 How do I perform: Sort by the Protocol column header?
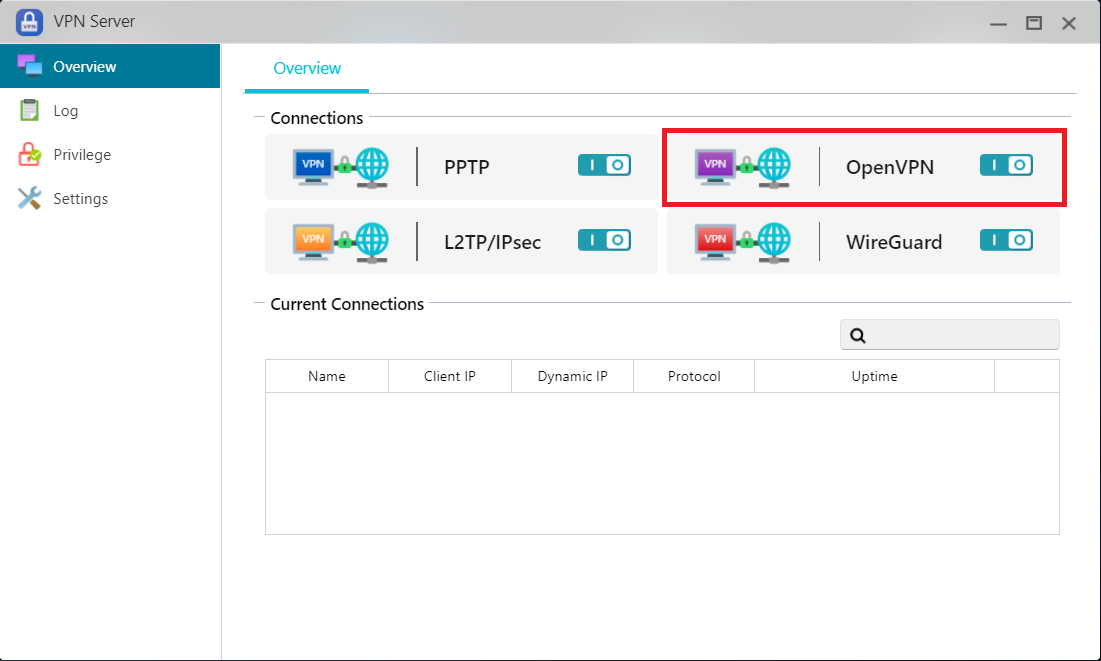coord(694,377)
